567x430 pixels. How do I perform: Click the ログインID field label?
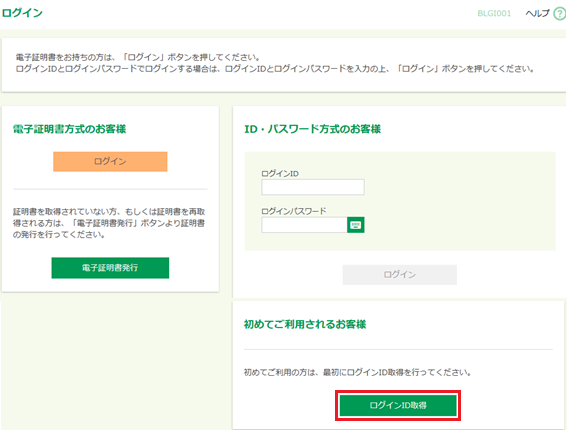(280, 174)
